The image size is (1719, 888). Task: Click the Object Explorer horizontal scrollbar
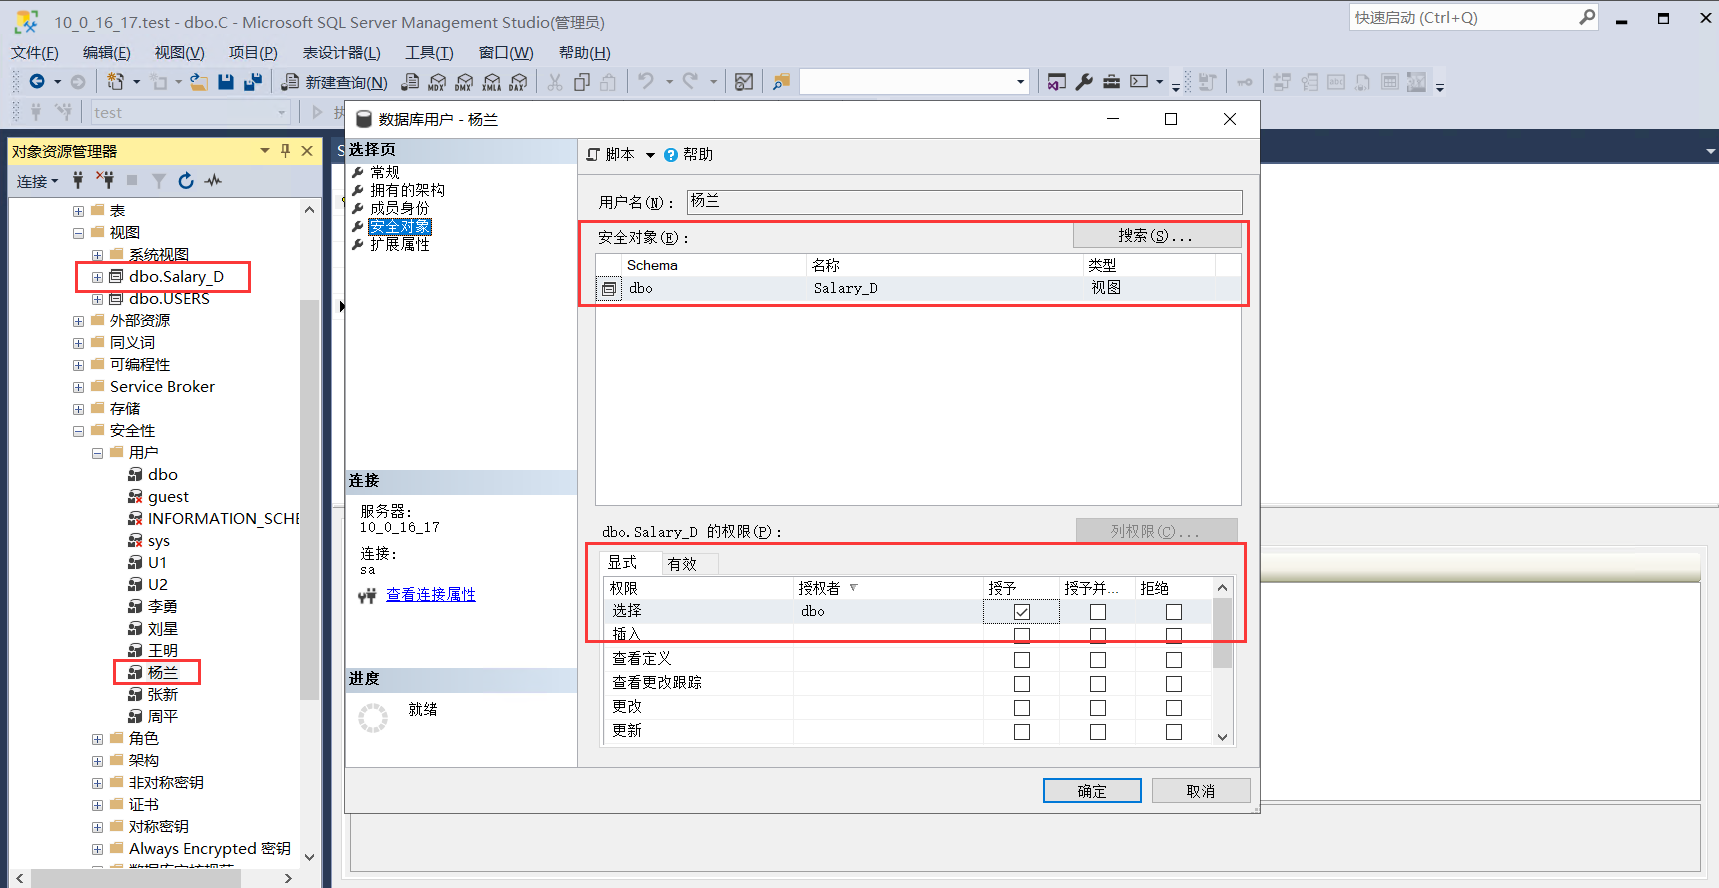[136, 878]
